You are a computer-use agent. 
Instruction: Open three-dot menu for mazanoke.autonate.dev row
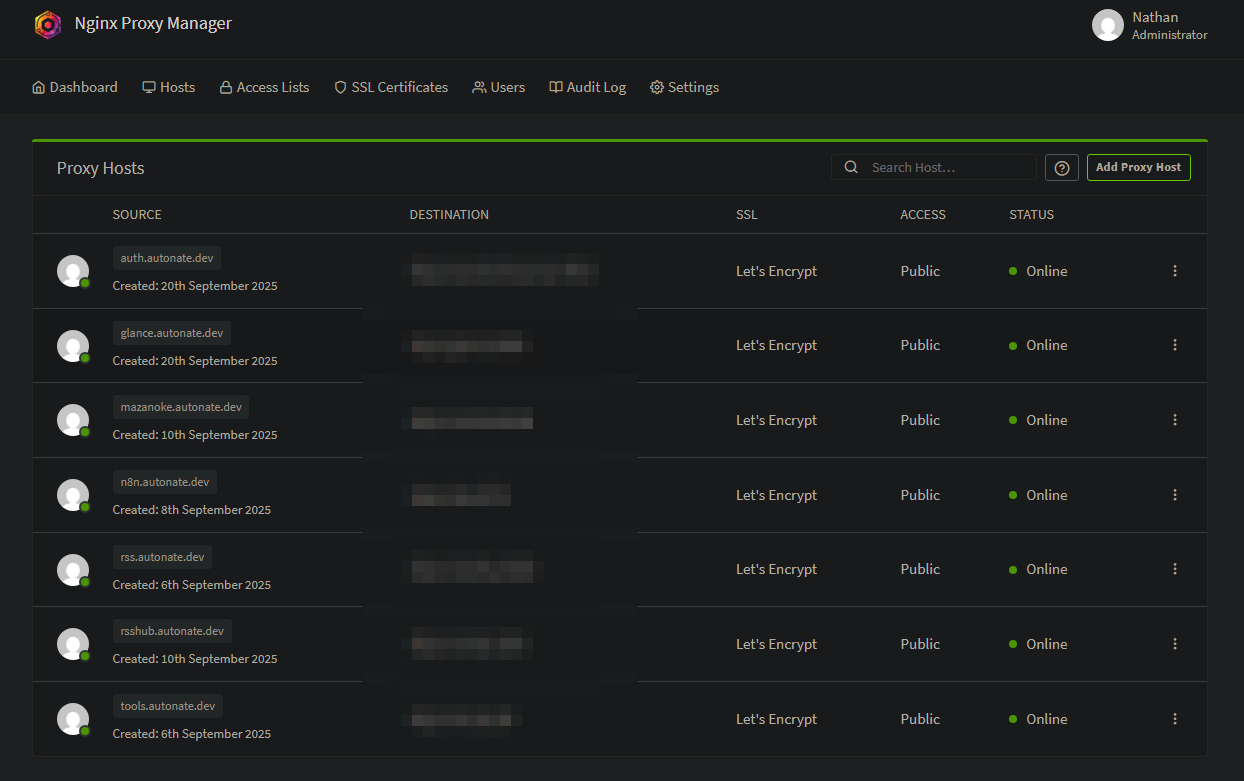[1175, 420]
